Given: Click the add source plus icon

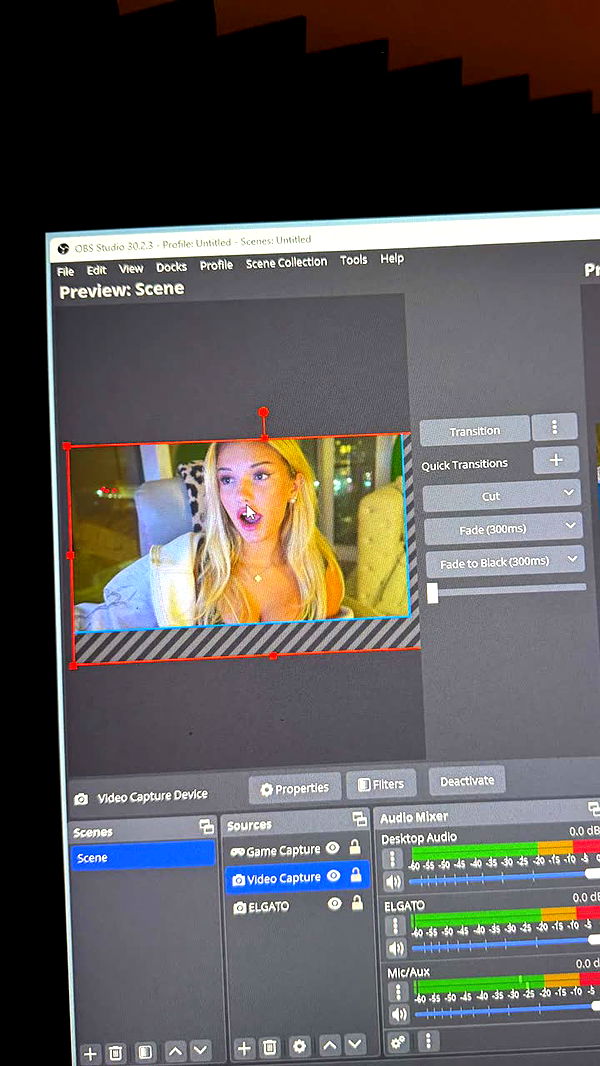Looking at the screenshot, I should pyautogui.click(x=243, y=1048).
